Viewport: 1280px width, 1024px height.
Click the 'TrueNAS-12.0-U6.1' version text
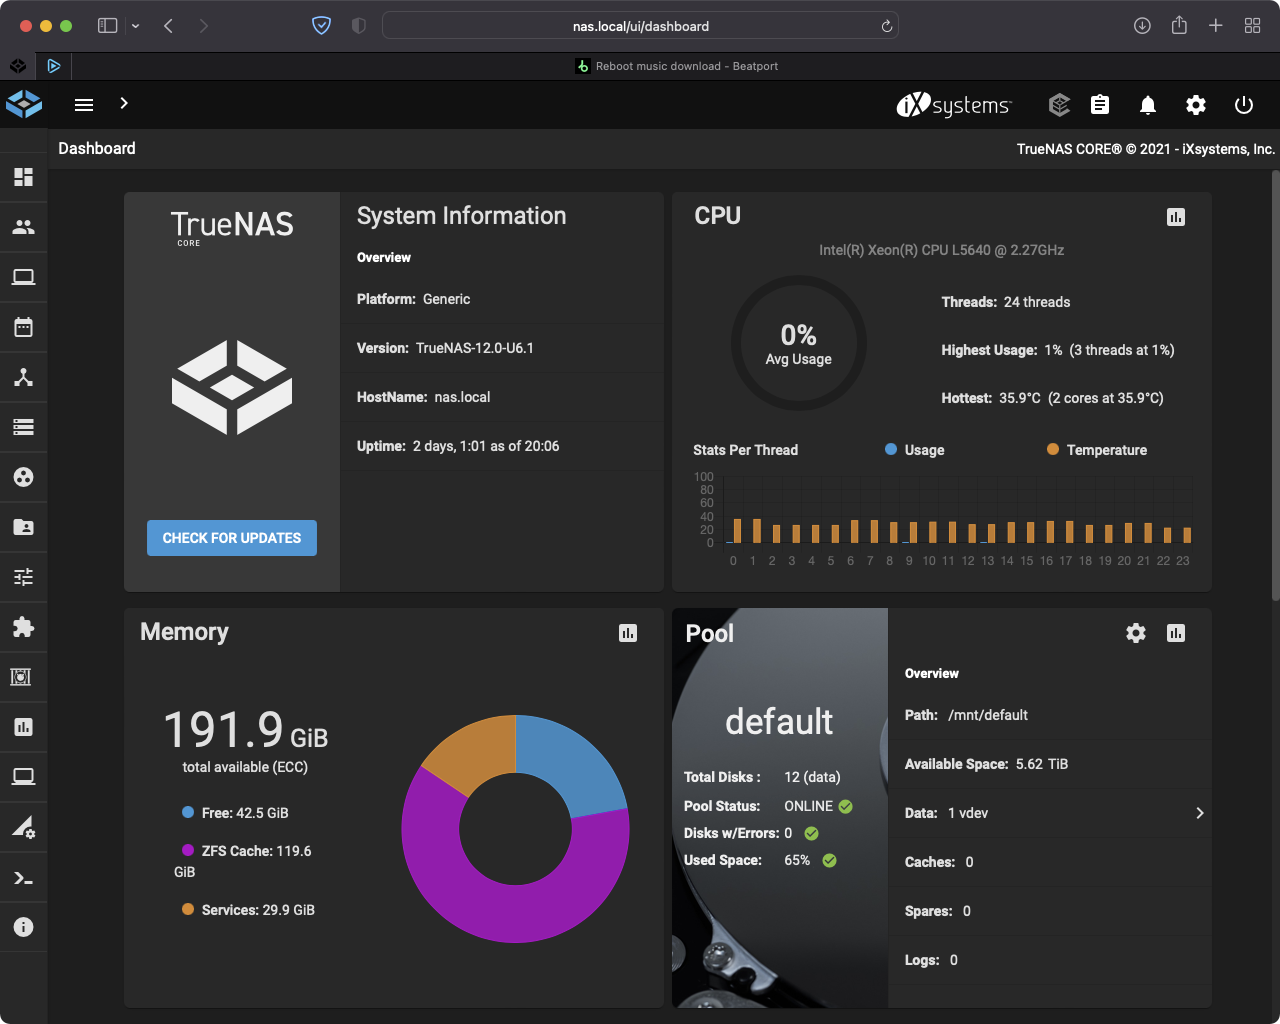[x=475, y=348]
